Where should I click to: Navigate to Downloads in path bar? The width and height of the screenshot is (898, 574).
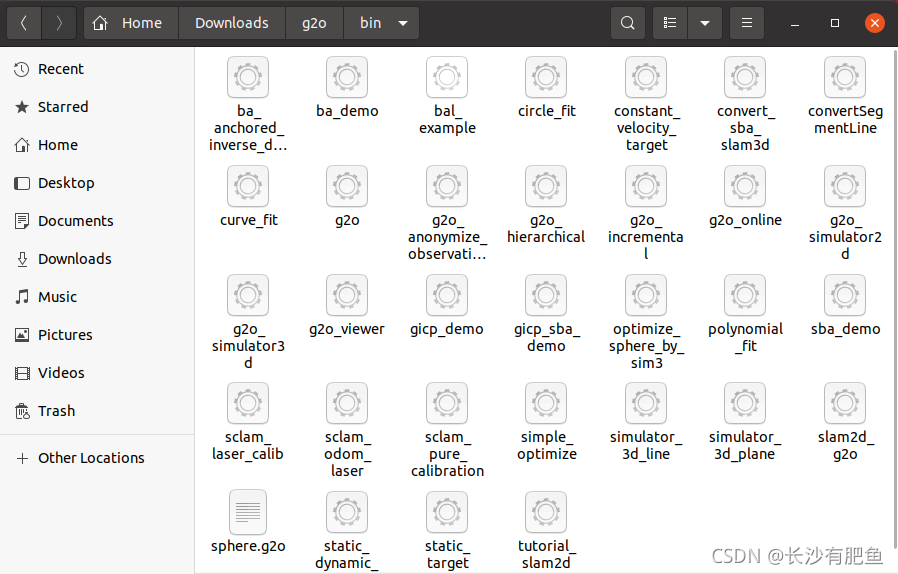[x=232, y=23]
